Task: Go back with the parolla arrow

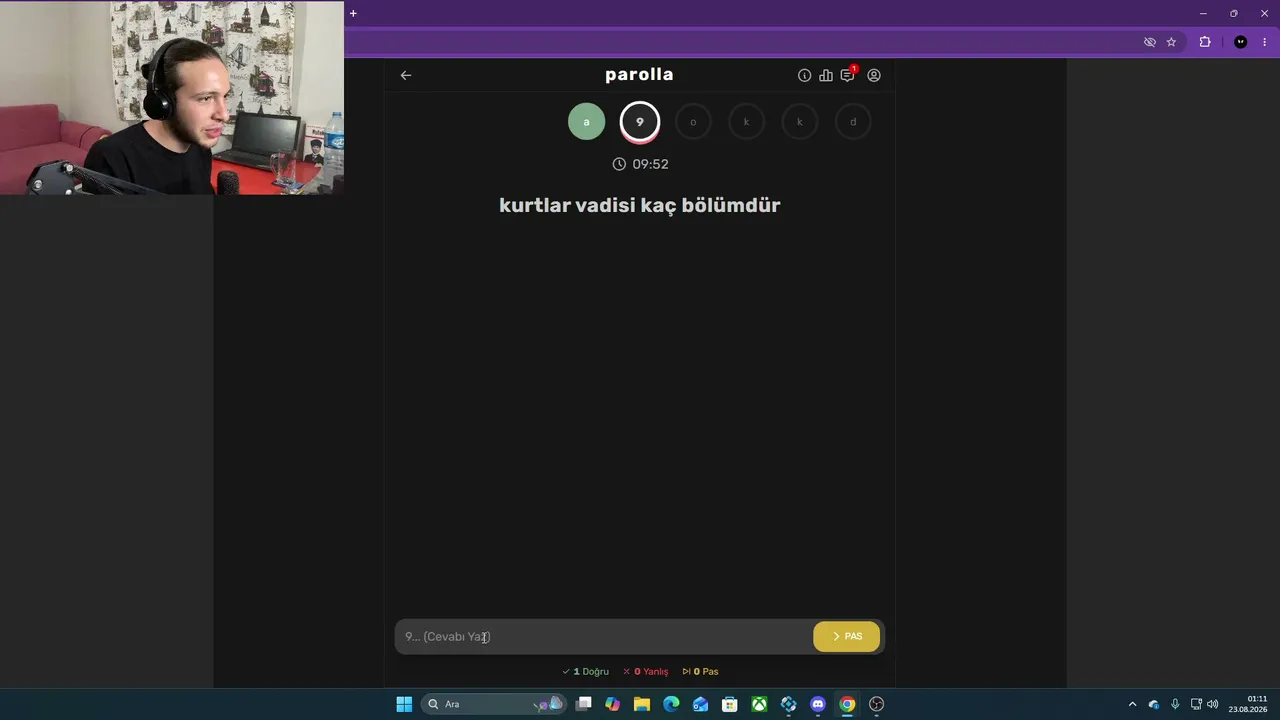Action: [x=406, y=75]
